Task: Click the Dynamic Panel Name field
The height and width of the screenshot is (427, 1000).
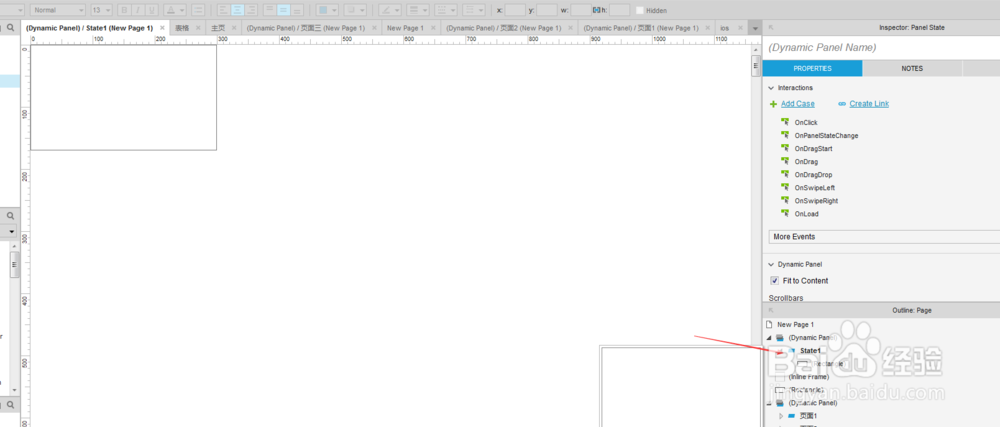Action: (x=883, y=47)
